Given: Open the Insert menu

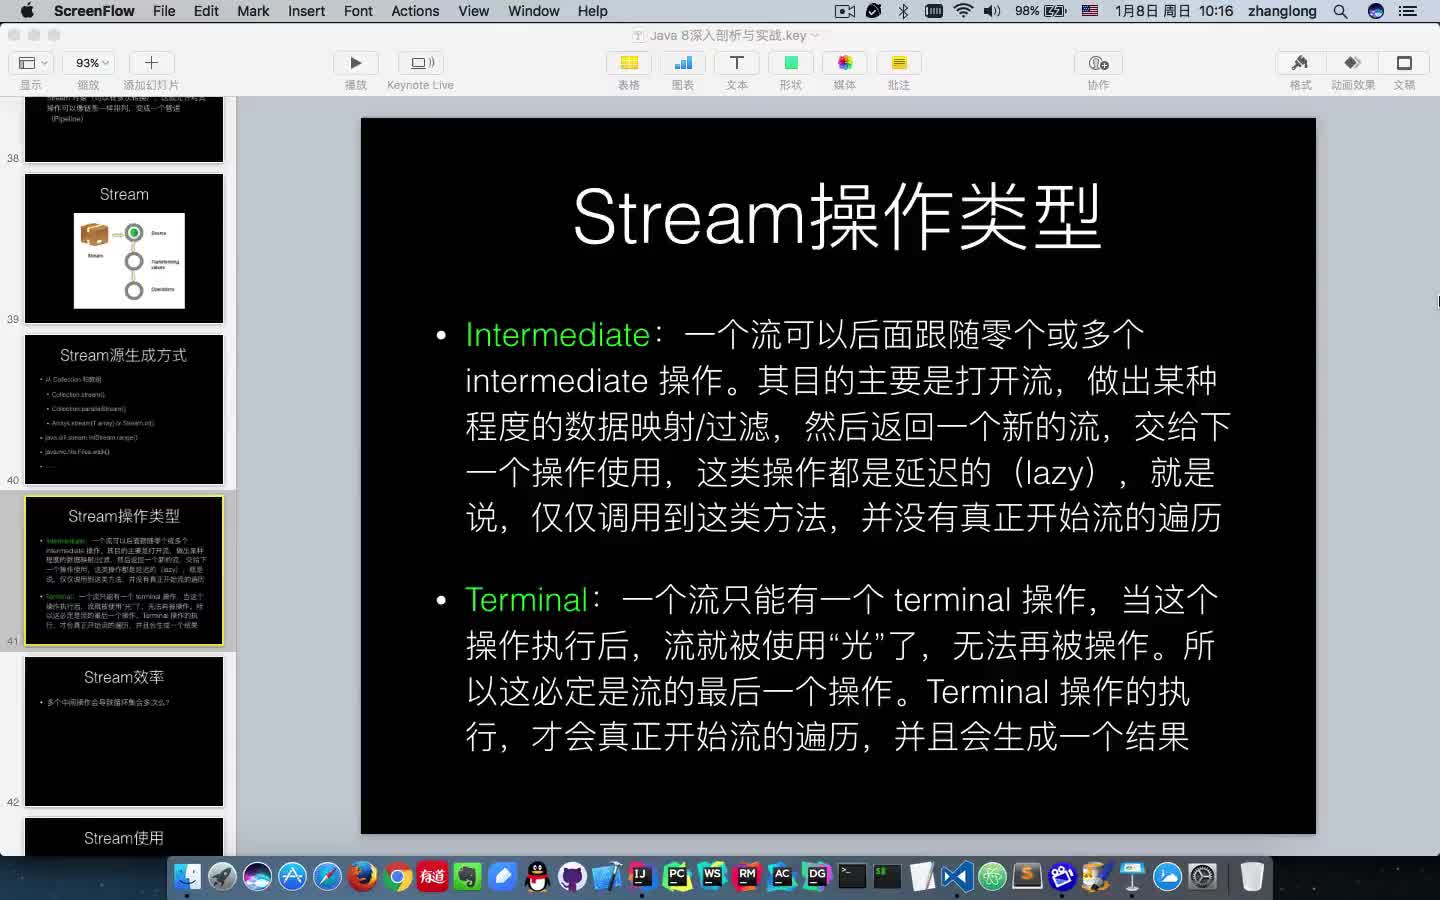Looking at the screenshot, I should pos(306,11).
